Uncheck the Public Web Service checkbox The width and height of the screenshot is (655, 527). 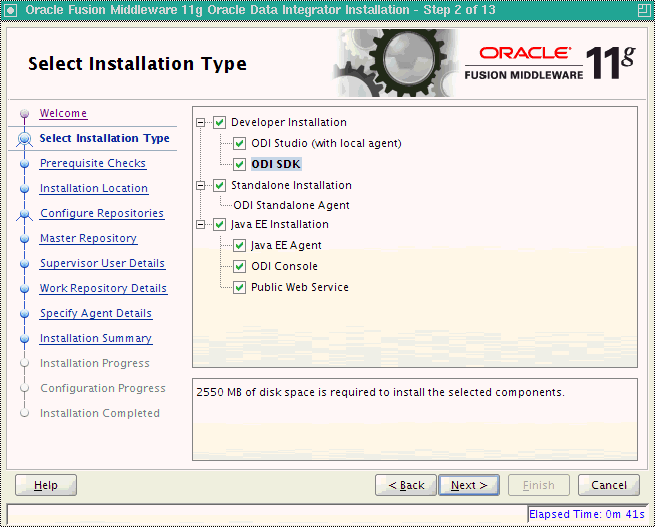pyautogui.click(x=239, y=287)
